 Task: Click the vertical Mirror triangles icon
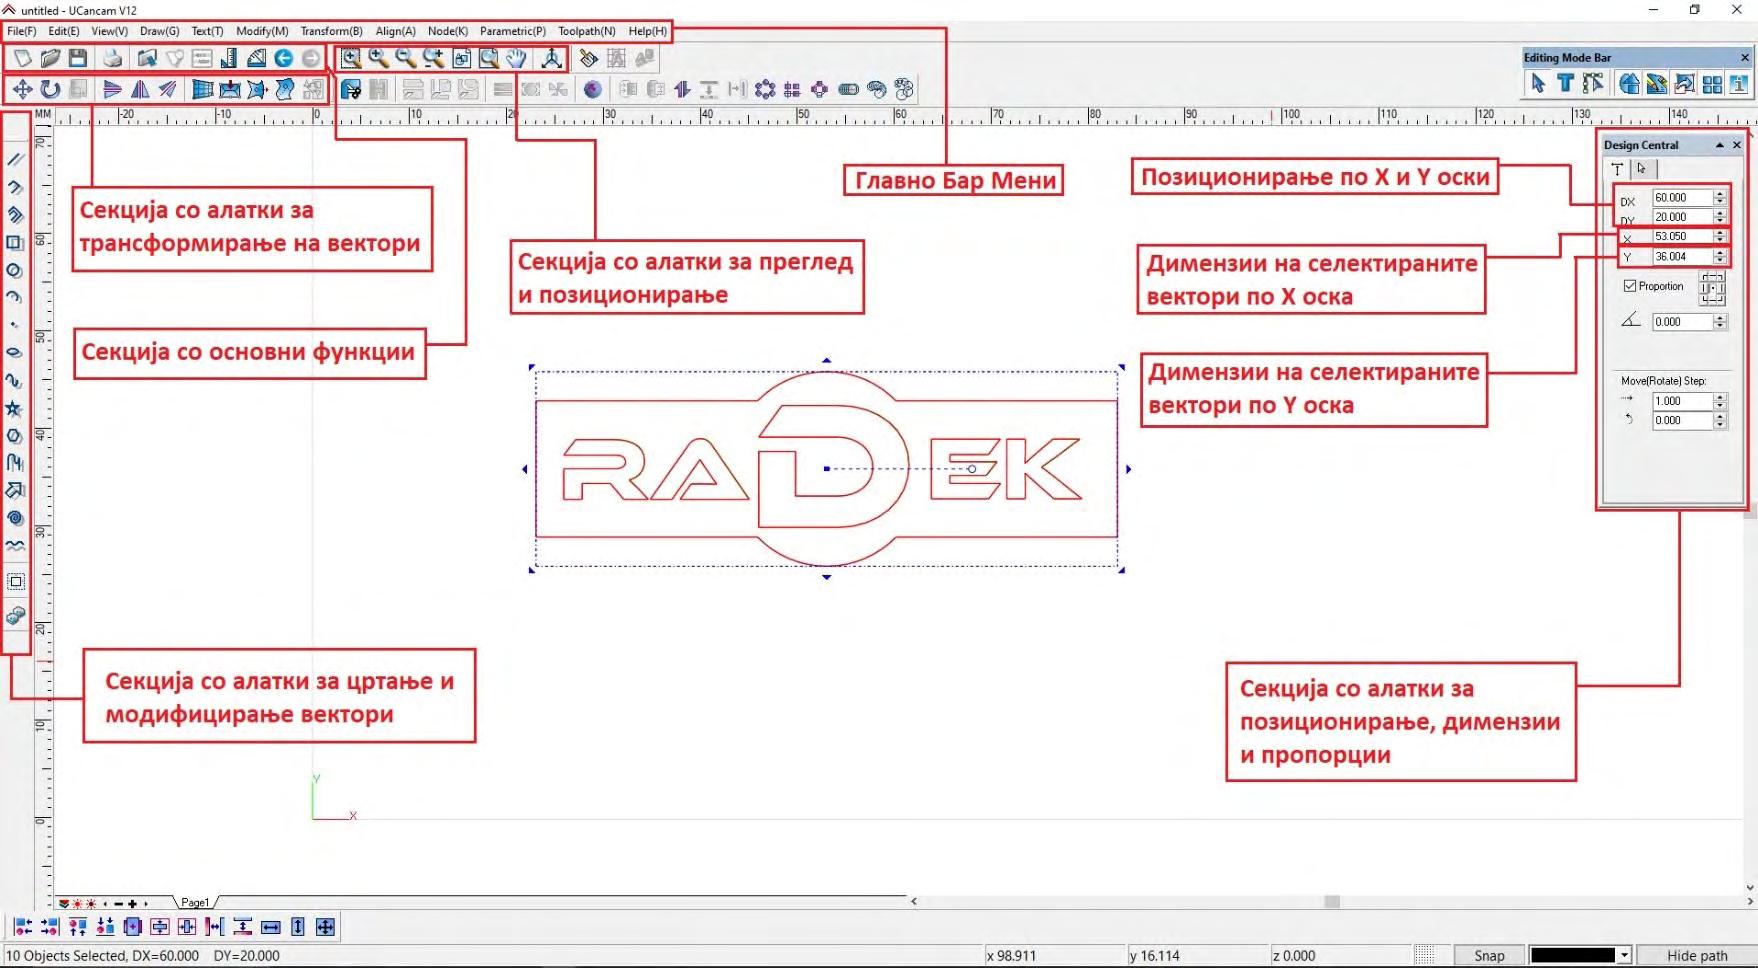[x=140, y=89]
